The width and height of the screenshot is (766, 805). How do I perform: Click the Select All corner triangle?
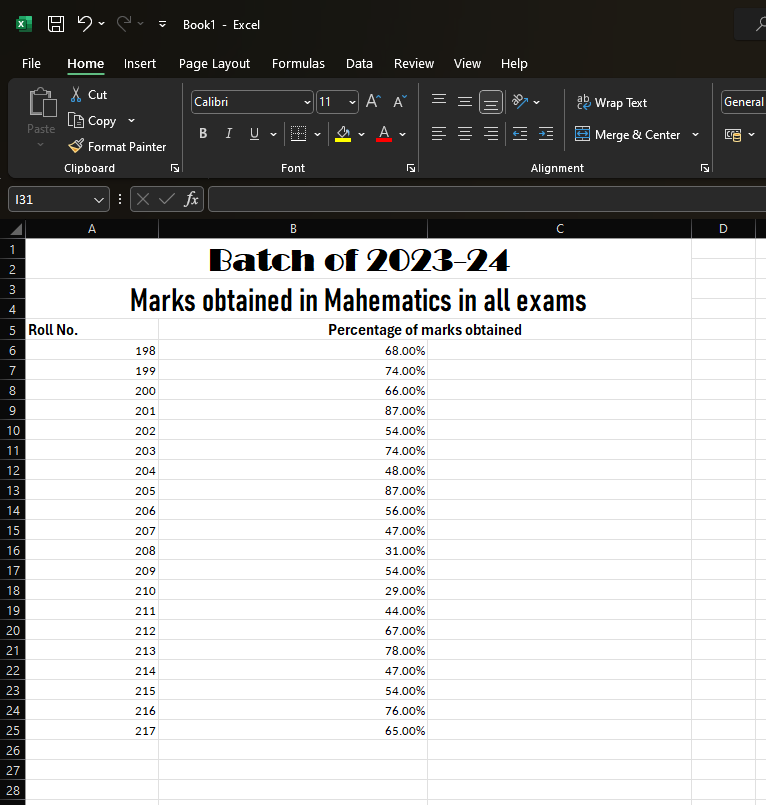click(x=14, y=229)
